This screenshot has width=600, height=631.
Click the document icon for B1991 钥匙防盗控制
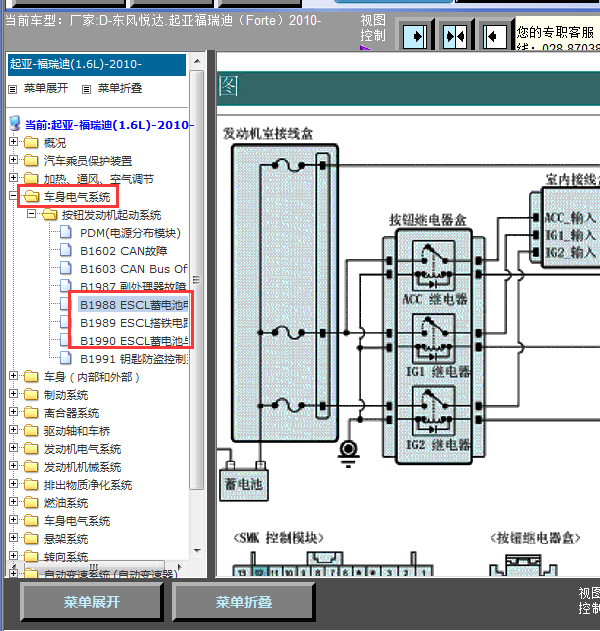(66, 358)
